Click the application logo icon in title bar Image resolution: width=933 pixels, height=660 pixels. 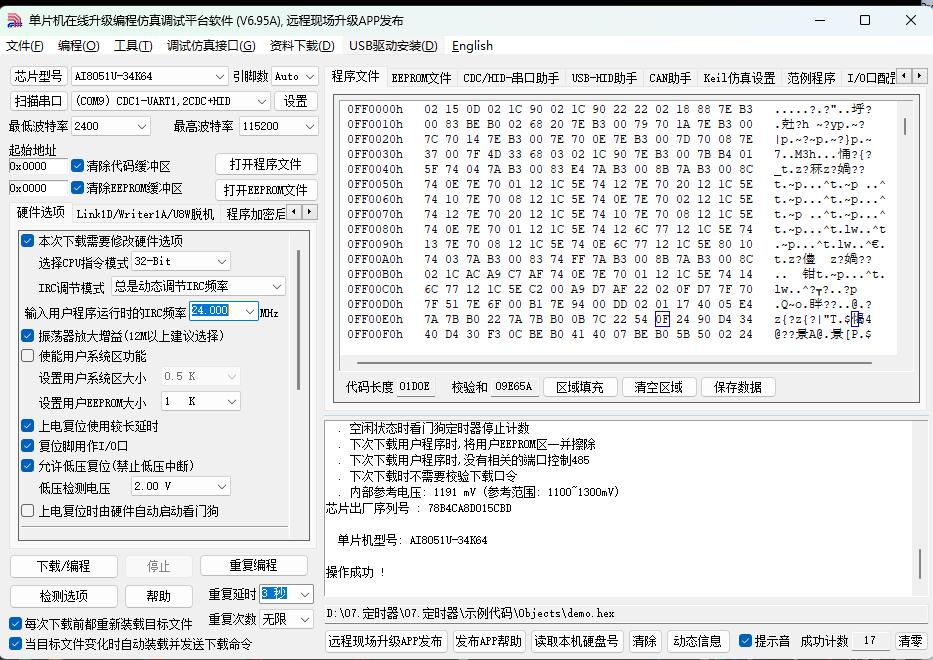(14, 20)
